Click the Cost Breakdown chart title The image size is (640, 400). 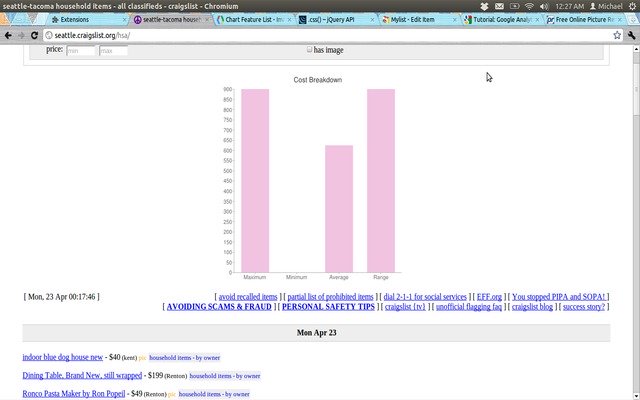(318, 80)
